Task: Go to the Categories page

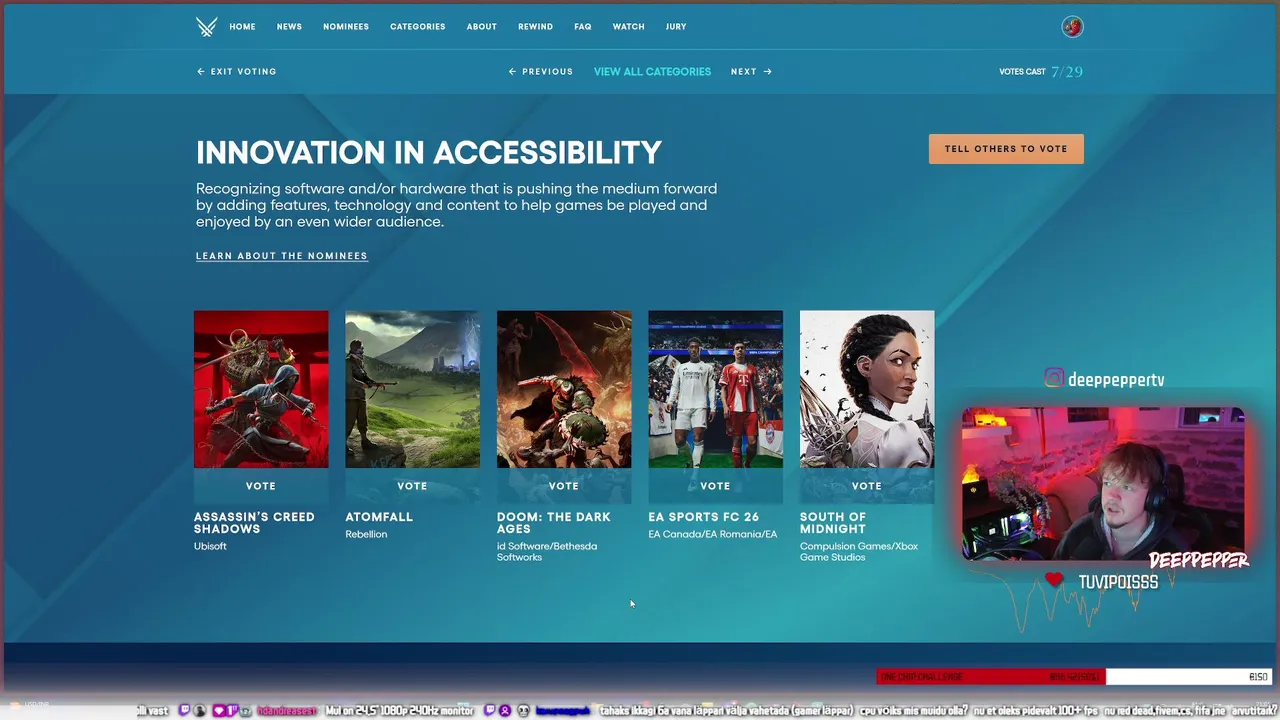Action: click(418, 27)
